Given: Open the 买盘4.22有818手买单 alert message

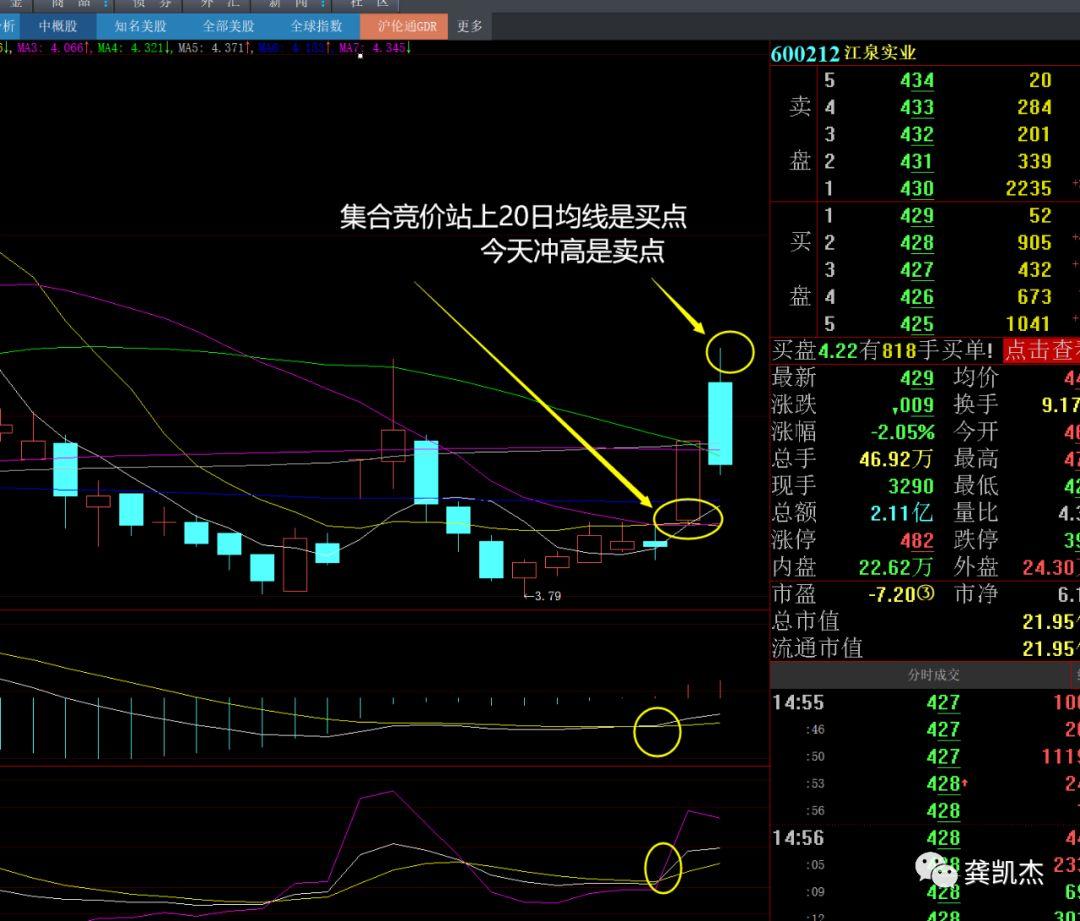Looking at the screenshot, I should pos(883,351).
